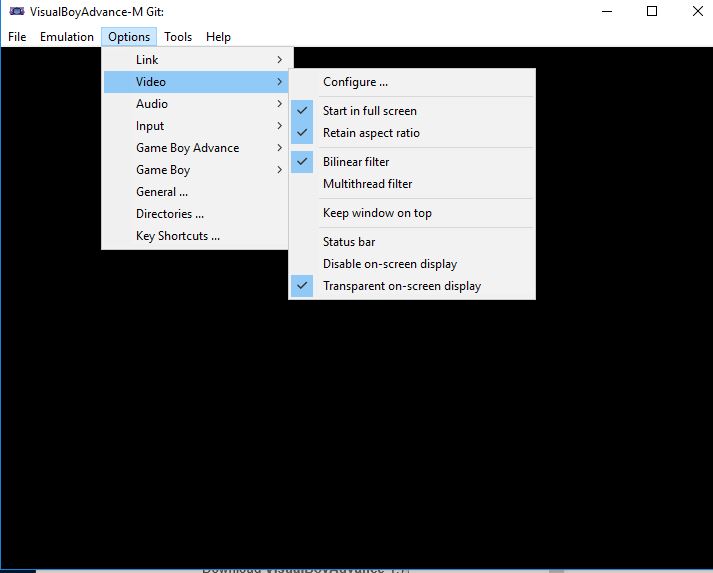Screen dimensions: 713x573
Task: Enable Multithread filter
Action: point(412,184)
